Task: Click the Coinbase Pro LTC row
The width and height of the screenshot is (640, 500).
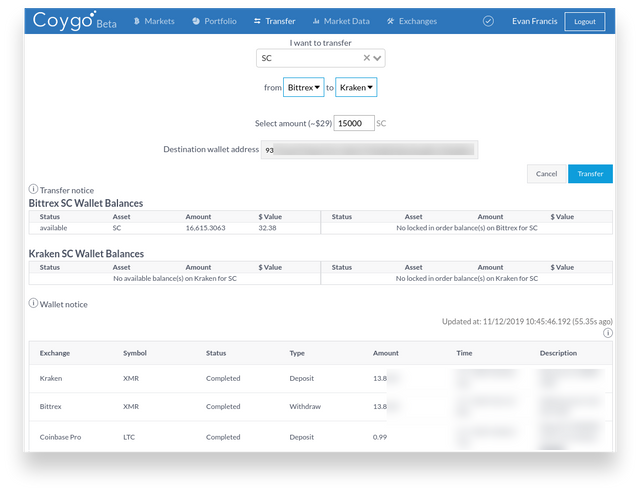Action: pos(320,436)
